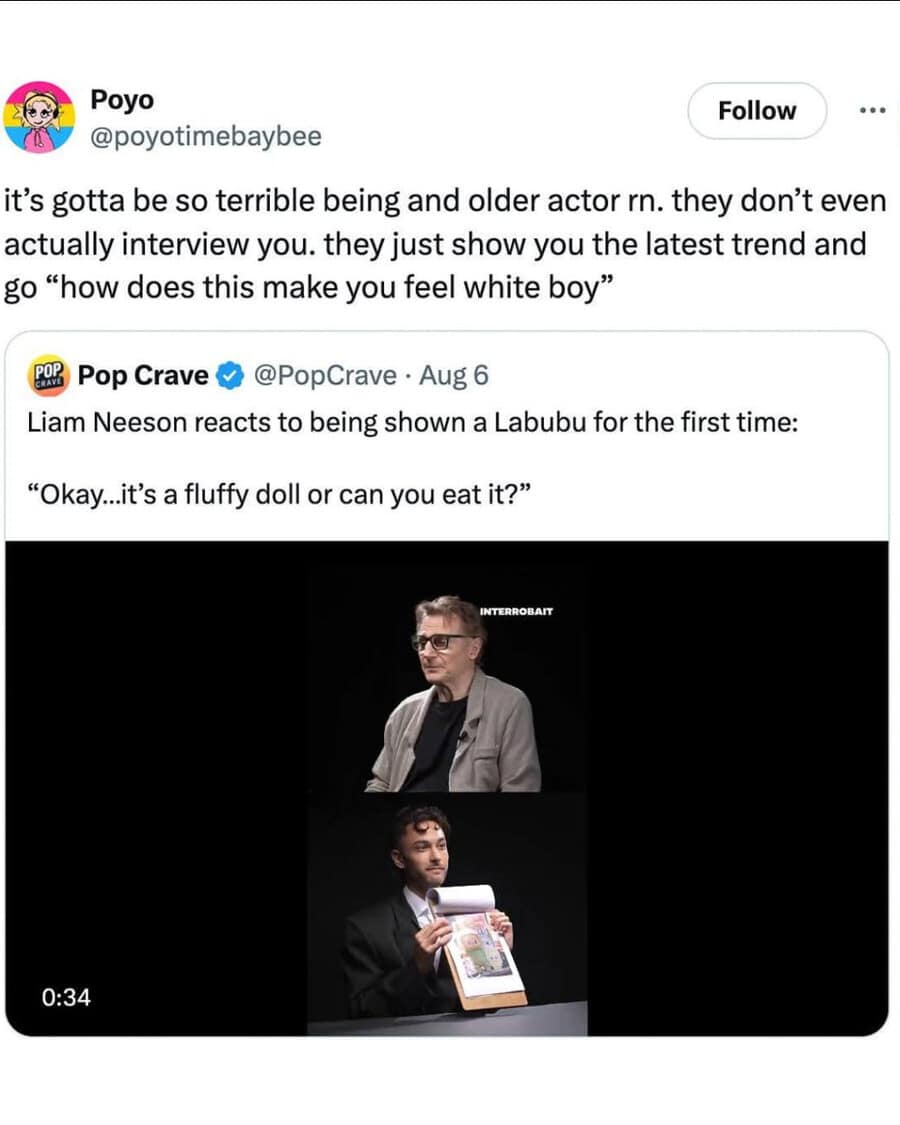This screenshot has height=1125, width=900.
Task: Click the 'Liam Neeson reacts' caption text
Action: tap(412, 421)
